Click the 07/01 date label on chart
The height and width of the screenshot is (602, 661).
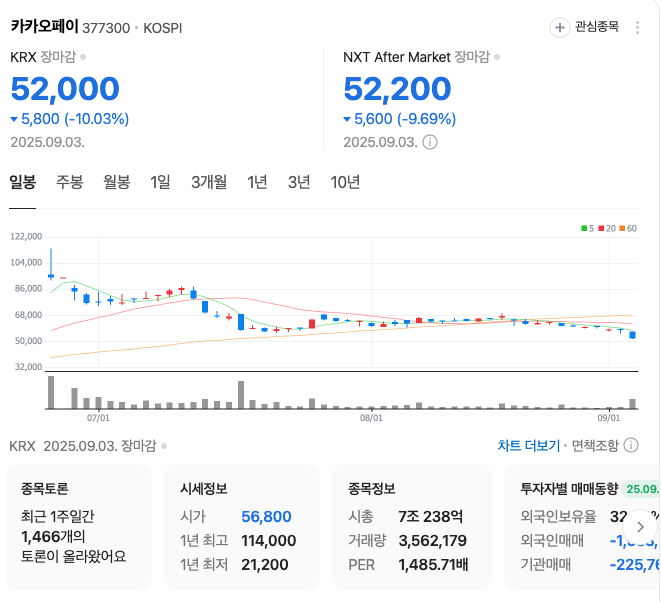pos(98,418)
